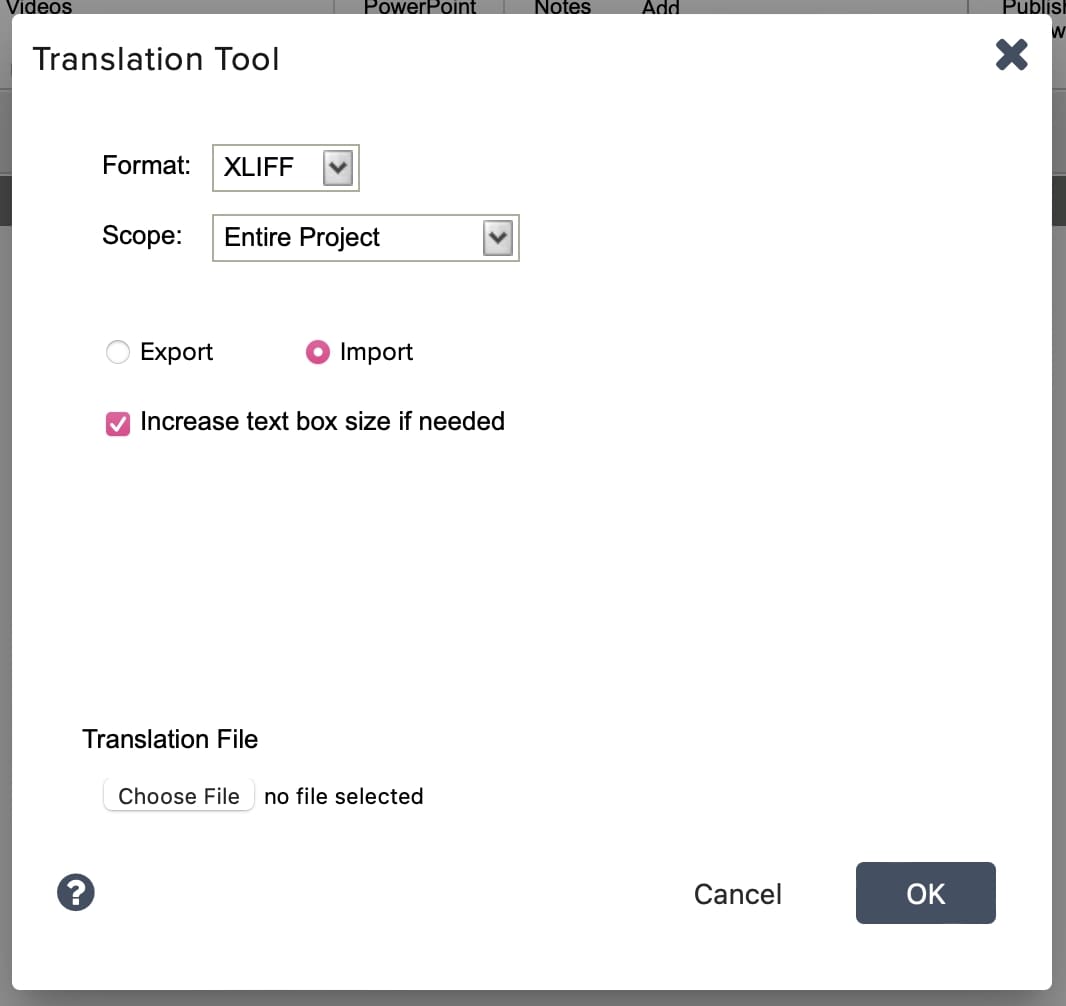
Task: Dismiss the dialog with Cancel
Action: (737, 894)
